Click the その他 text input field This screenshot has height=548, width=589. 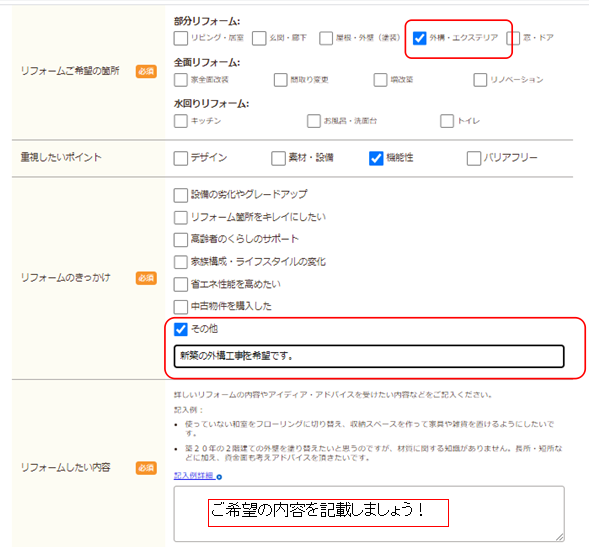(369, 356)
